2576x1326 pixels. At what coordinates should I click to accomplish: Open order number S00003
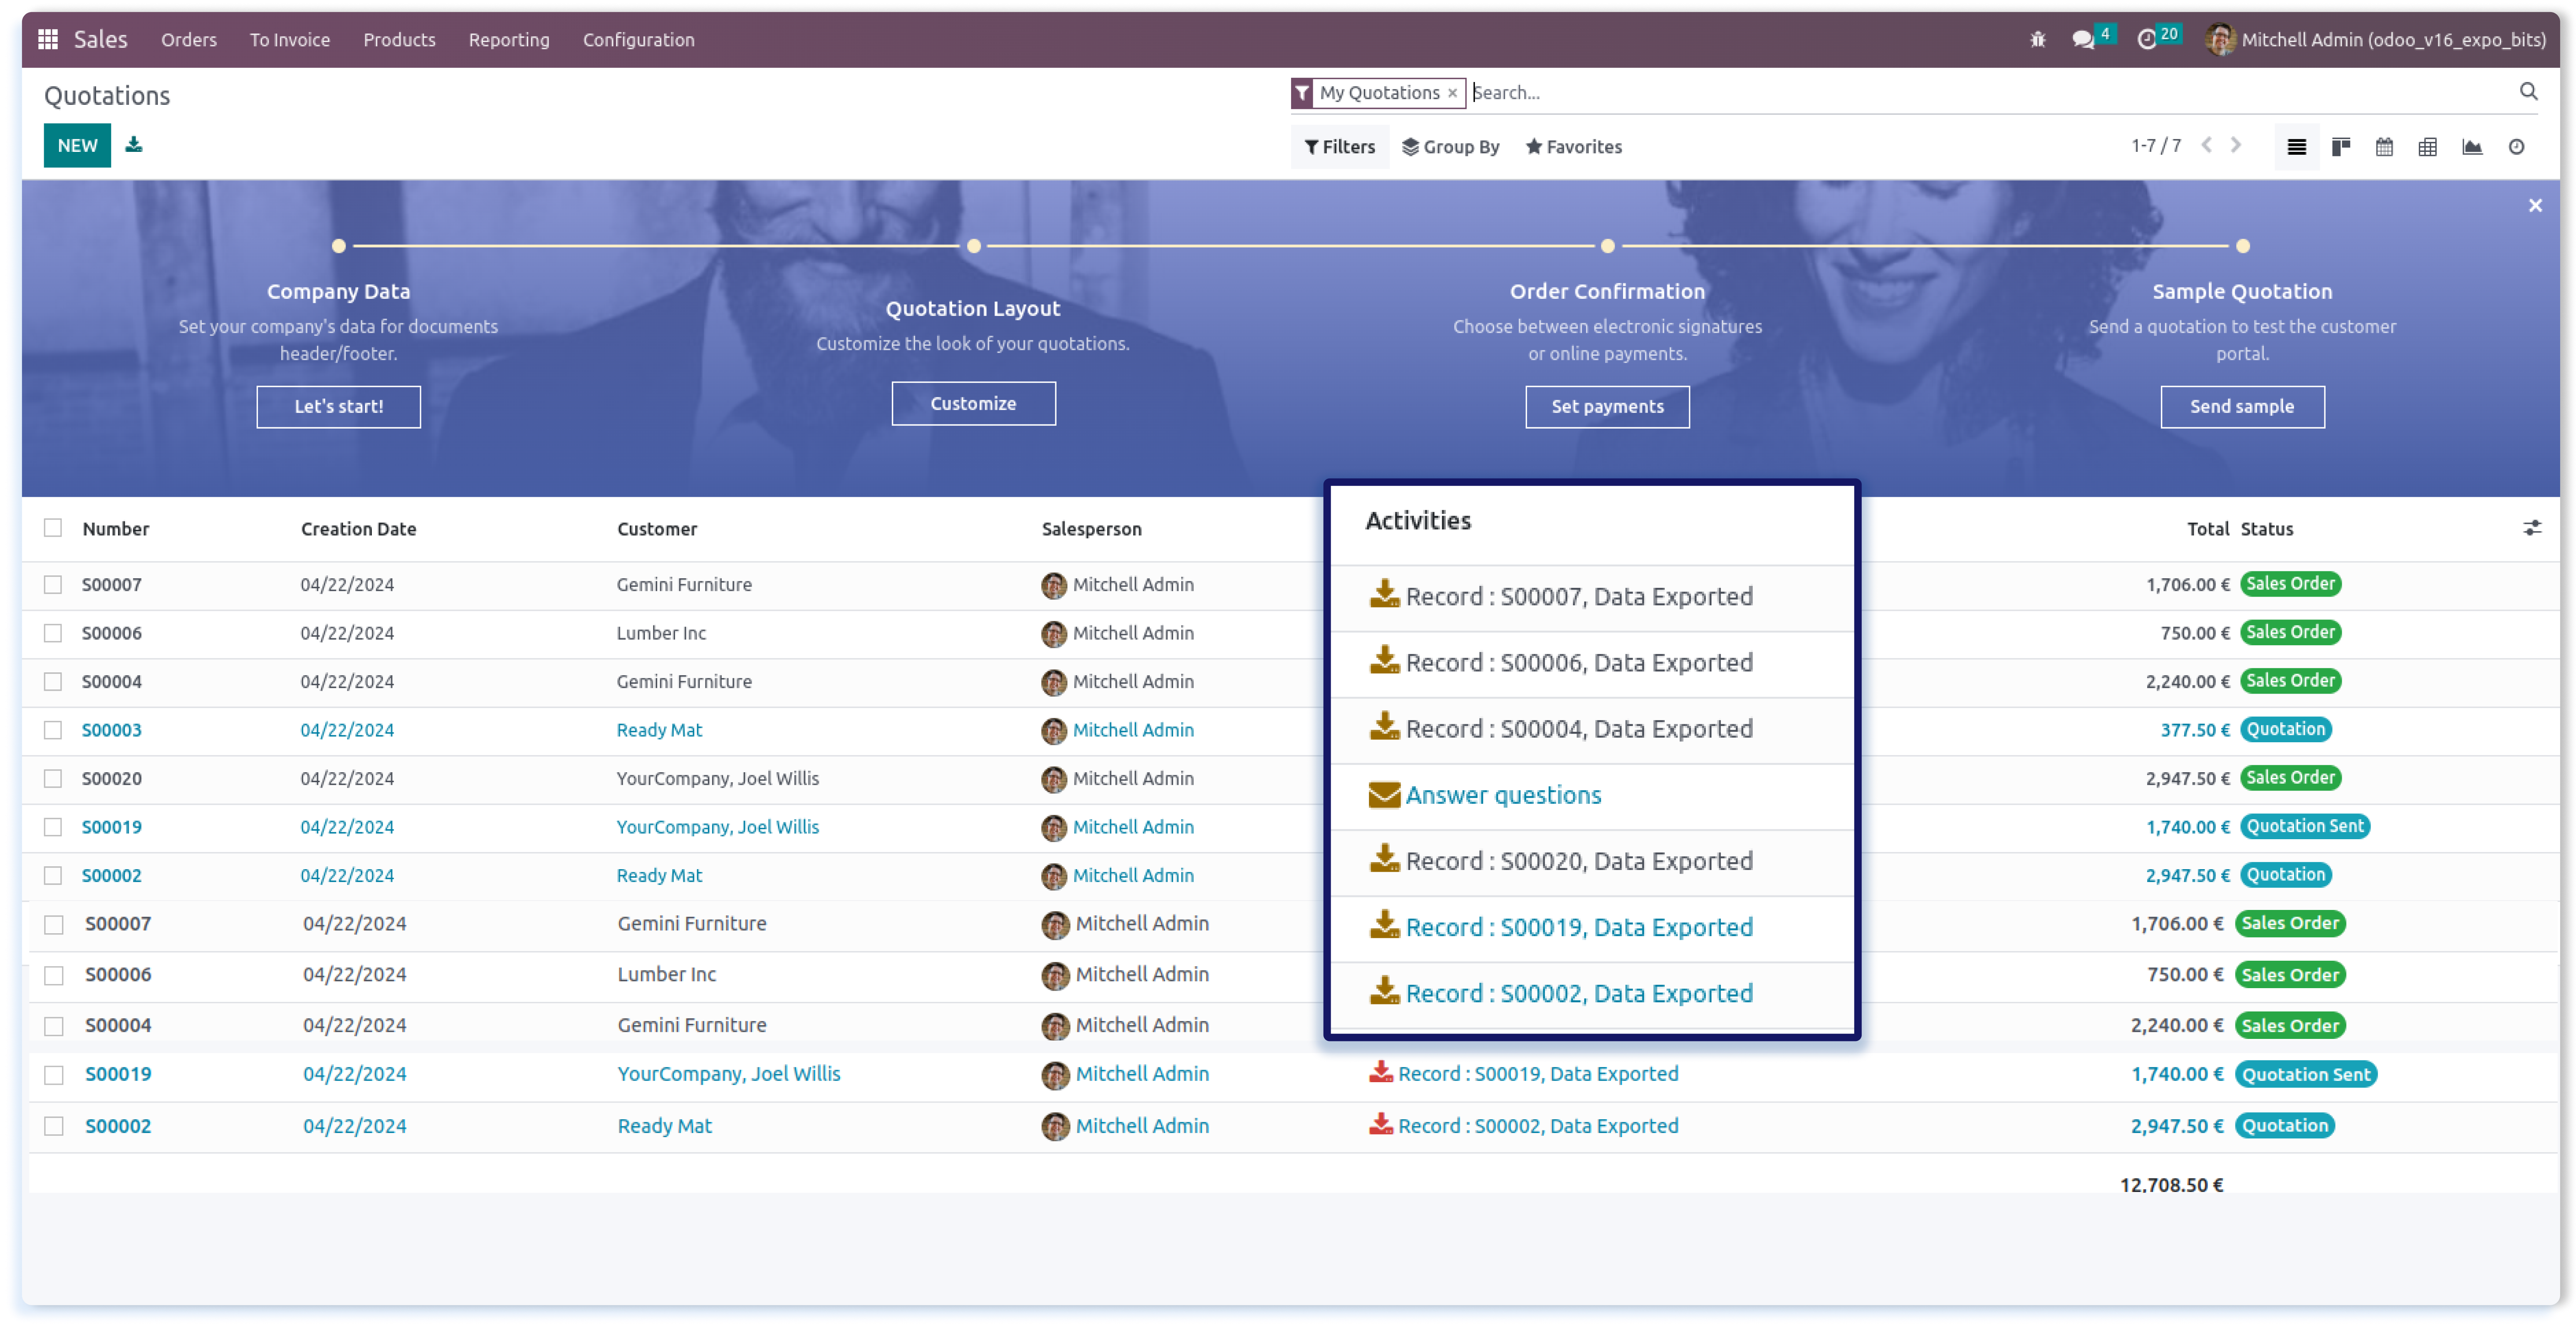(111, 730)
